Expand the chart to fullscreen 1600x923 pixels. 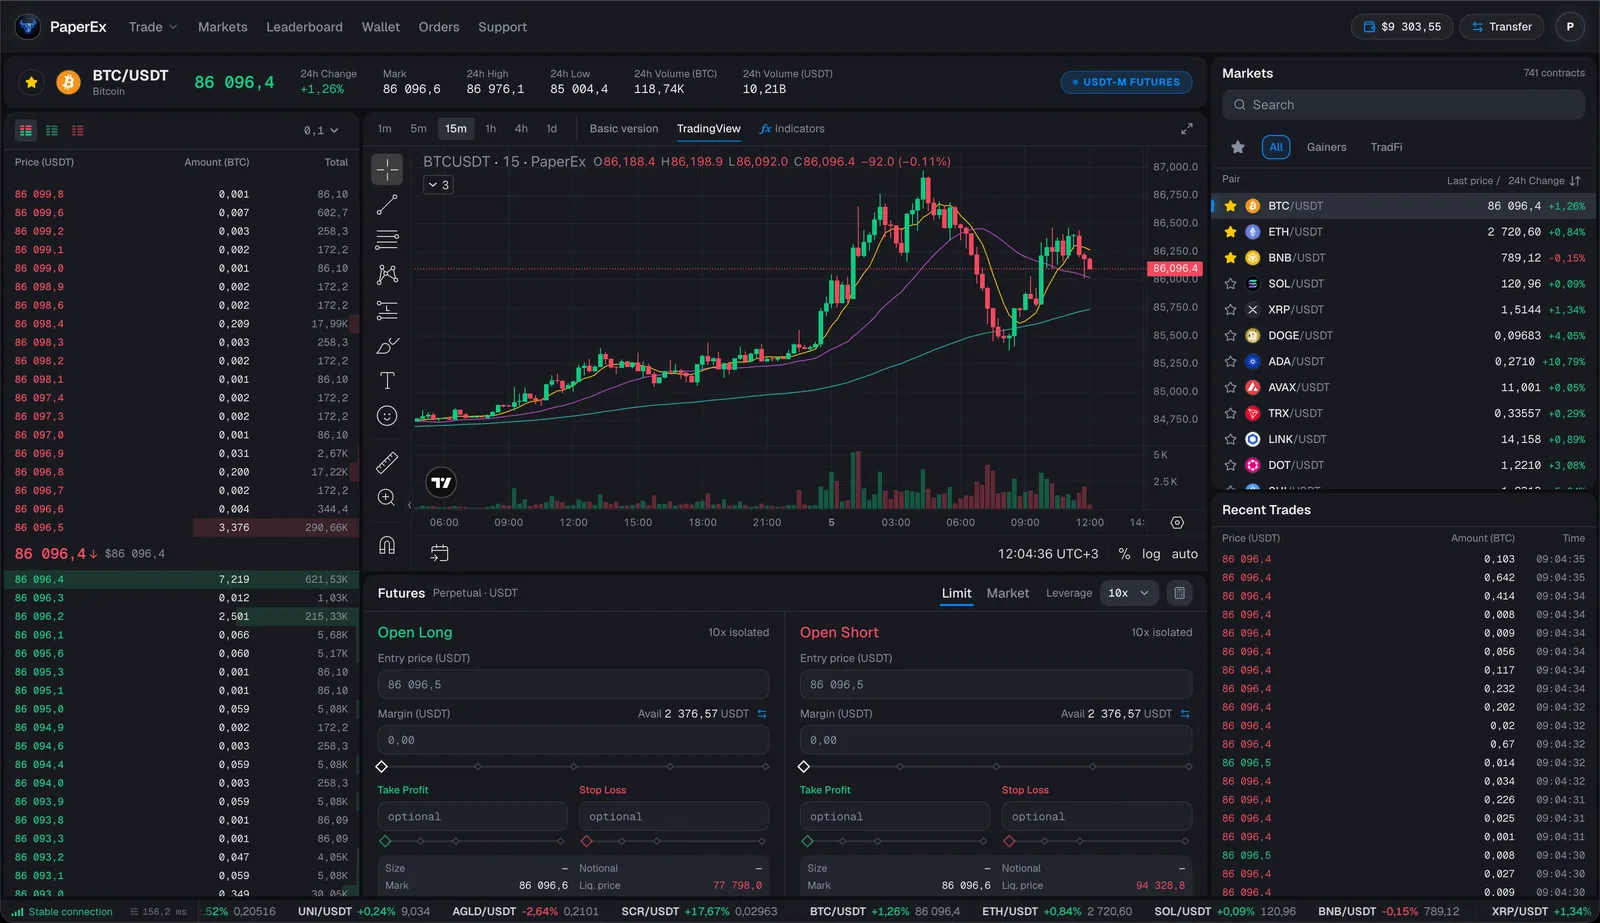pyautogui.click(x=1187, y=129)
